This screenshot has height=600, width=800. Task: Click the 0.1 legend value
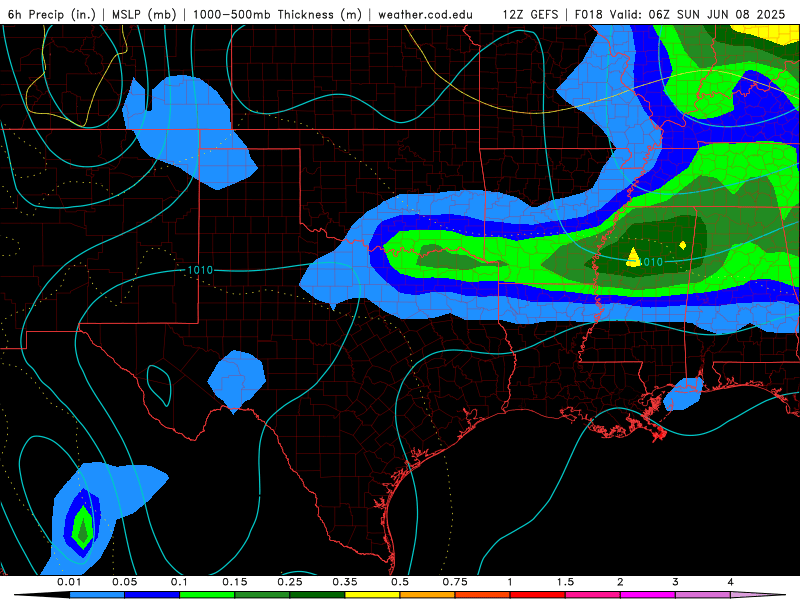point(179,582)
